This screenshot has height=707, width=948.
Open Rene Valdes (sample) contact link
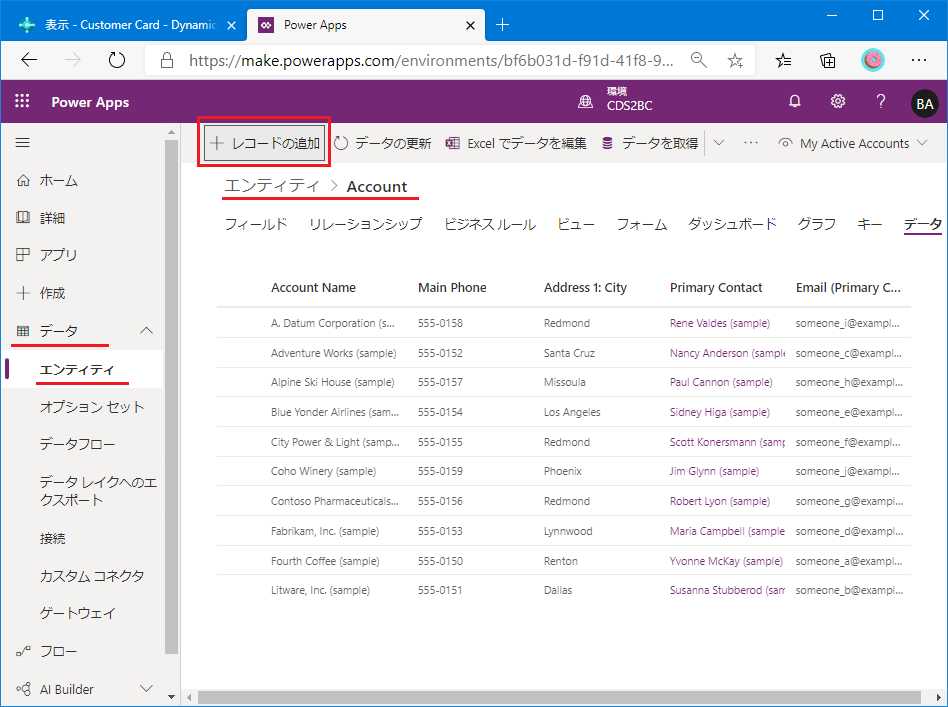[x=719, y=323]
